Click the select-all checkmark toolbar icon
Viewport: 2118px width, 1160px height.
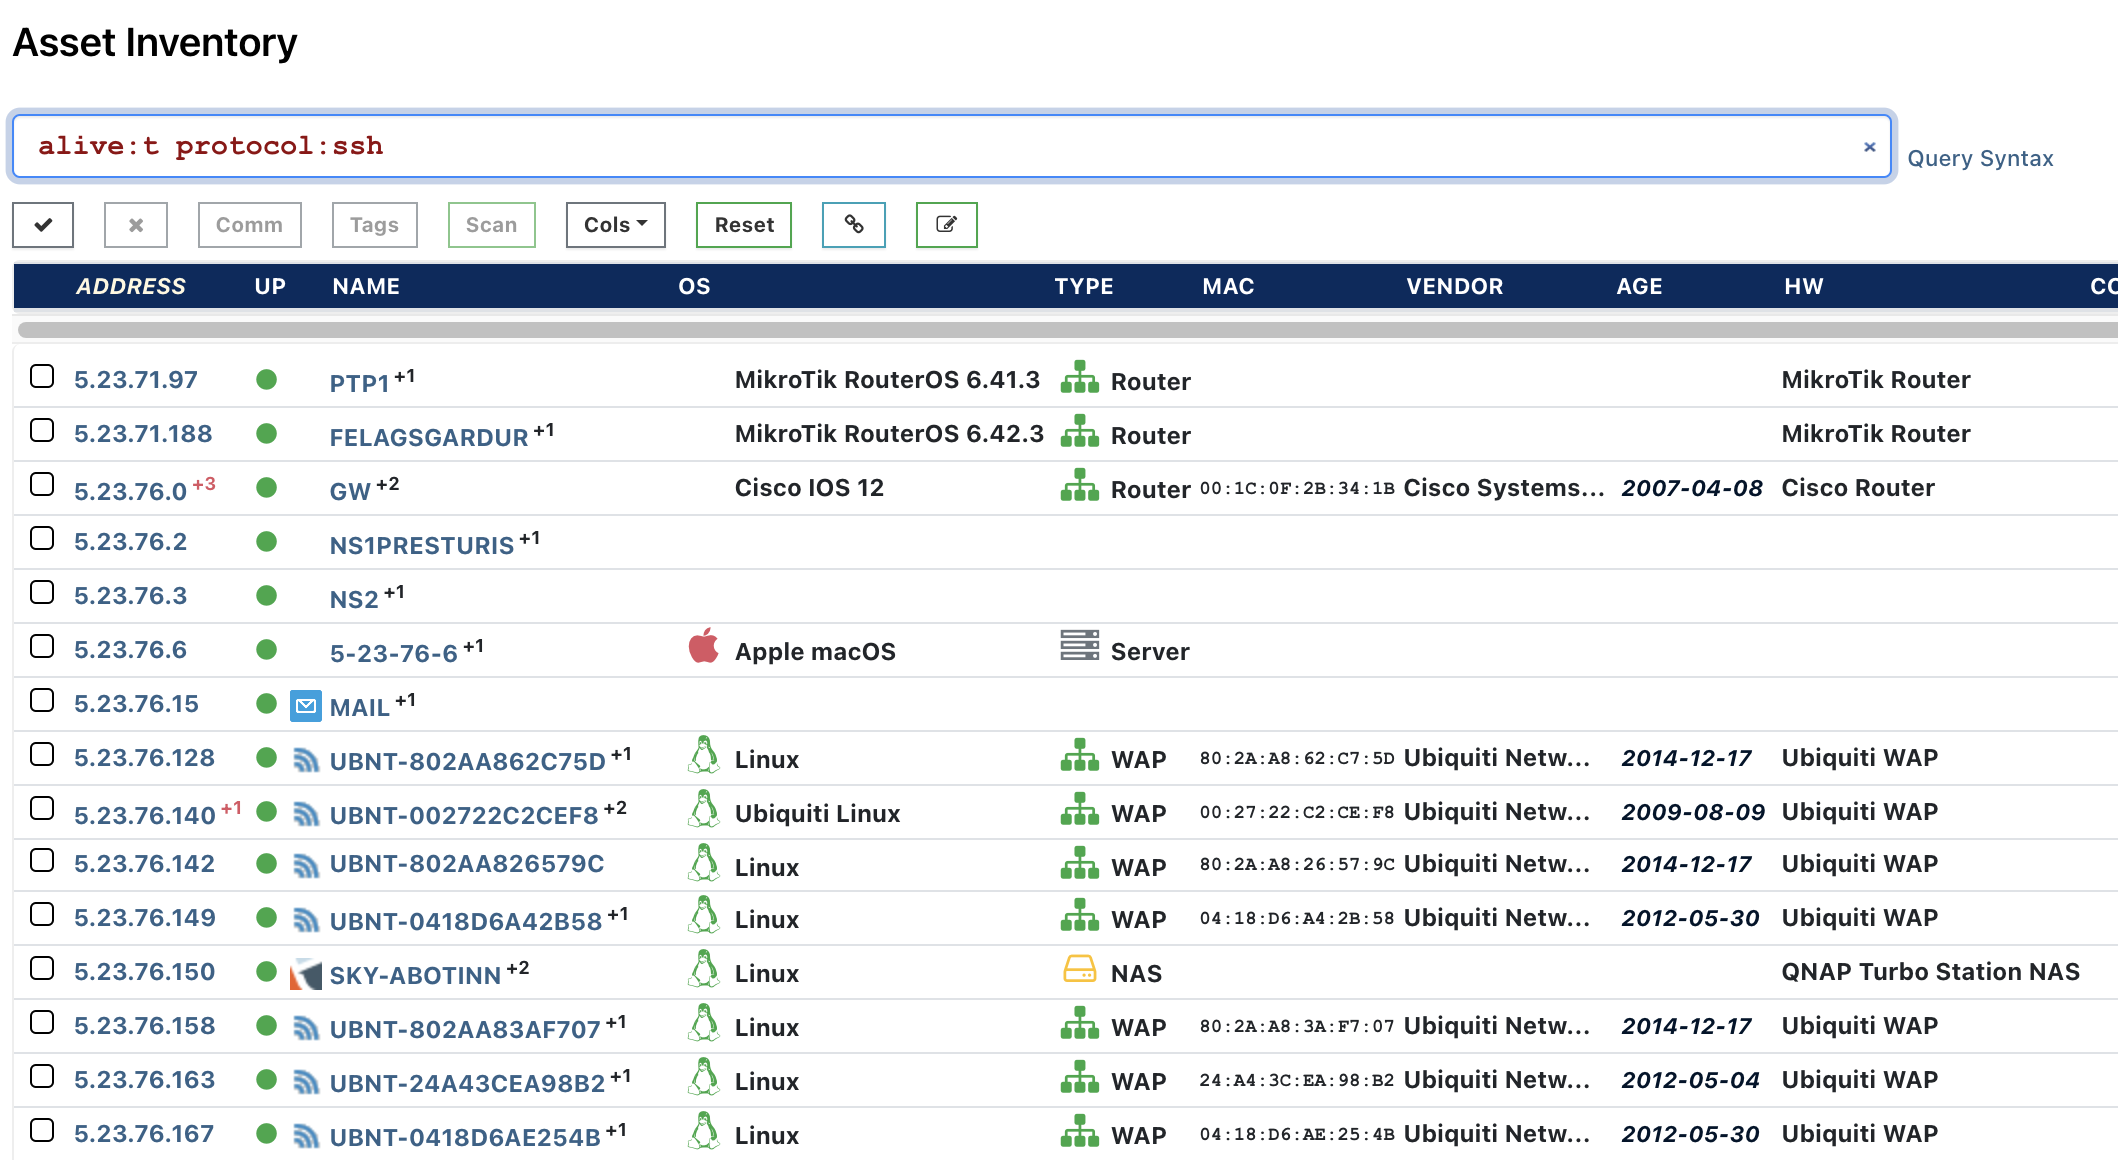pos(42,225)
